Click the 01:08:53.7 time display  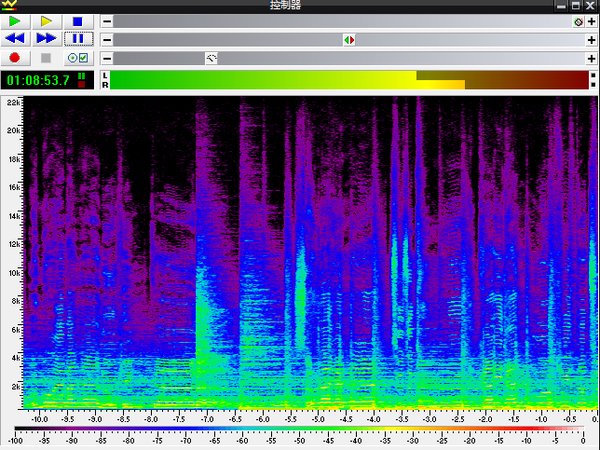coord(47,80)
